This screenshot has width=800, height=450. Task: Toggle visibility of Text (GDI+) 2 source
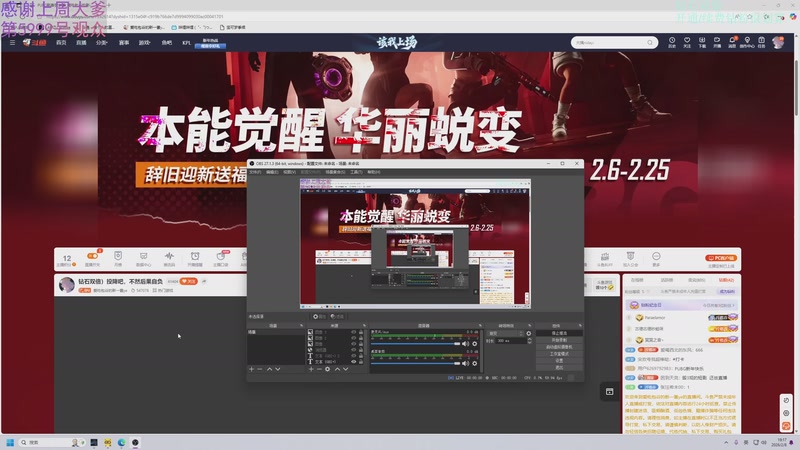(354, 356)
